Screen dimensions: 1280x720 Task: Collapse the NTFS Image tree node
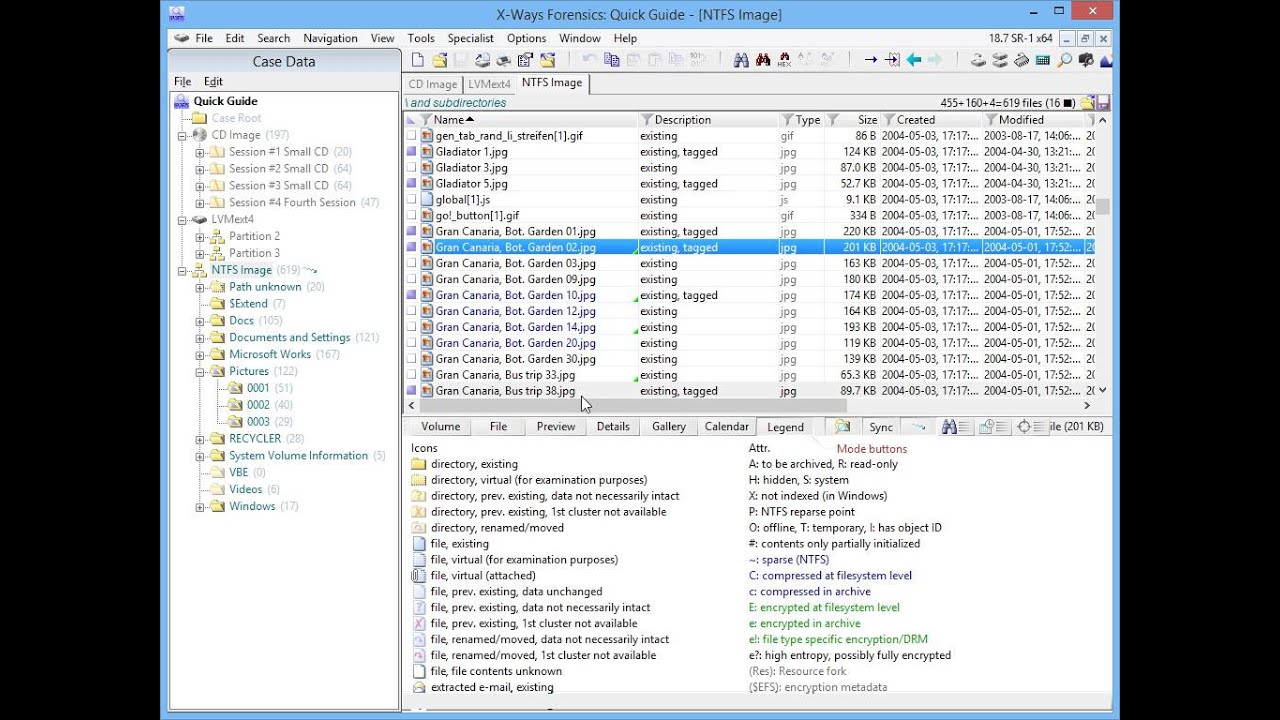(x=182, y=270)
